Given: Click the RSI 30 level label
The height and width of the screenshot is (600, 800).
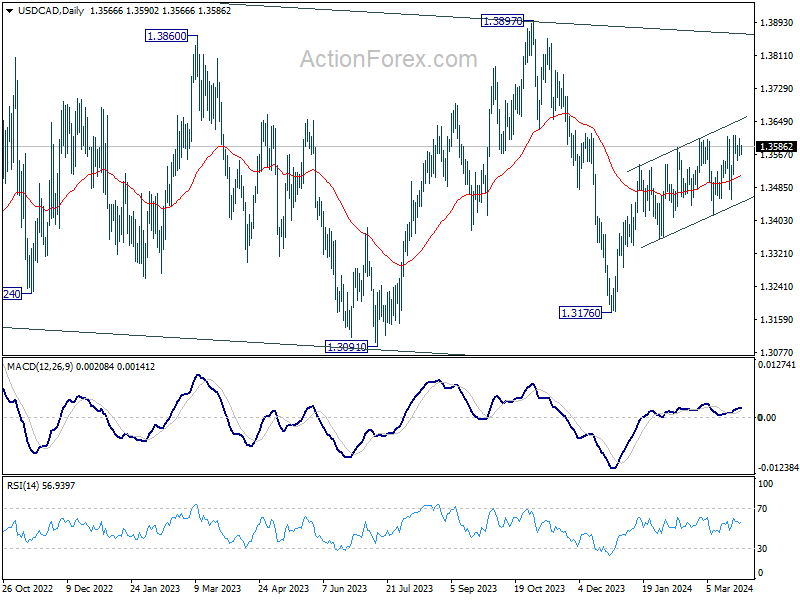Looking at the screenshot, I should (762, 548).
